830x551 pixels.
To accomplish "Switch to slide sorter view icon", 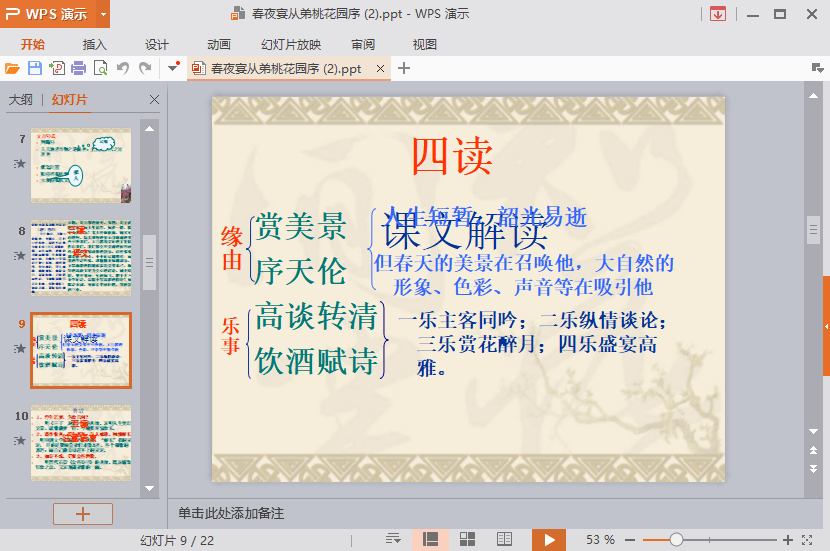I will pos(467,539).
